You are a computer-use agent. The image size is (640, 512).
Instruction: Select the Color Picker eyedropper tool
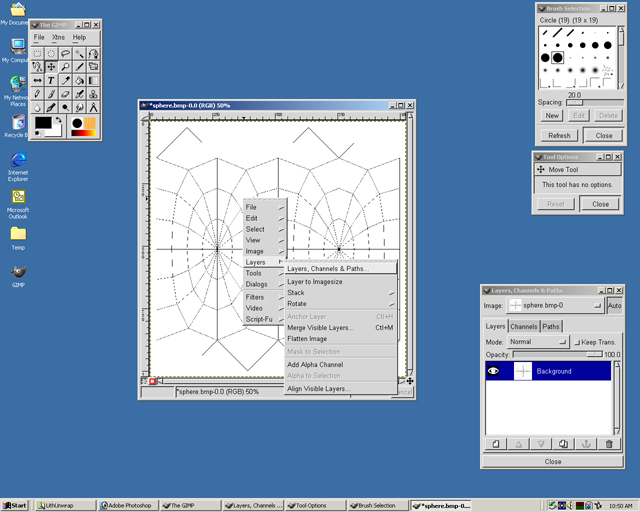(65, 80)
